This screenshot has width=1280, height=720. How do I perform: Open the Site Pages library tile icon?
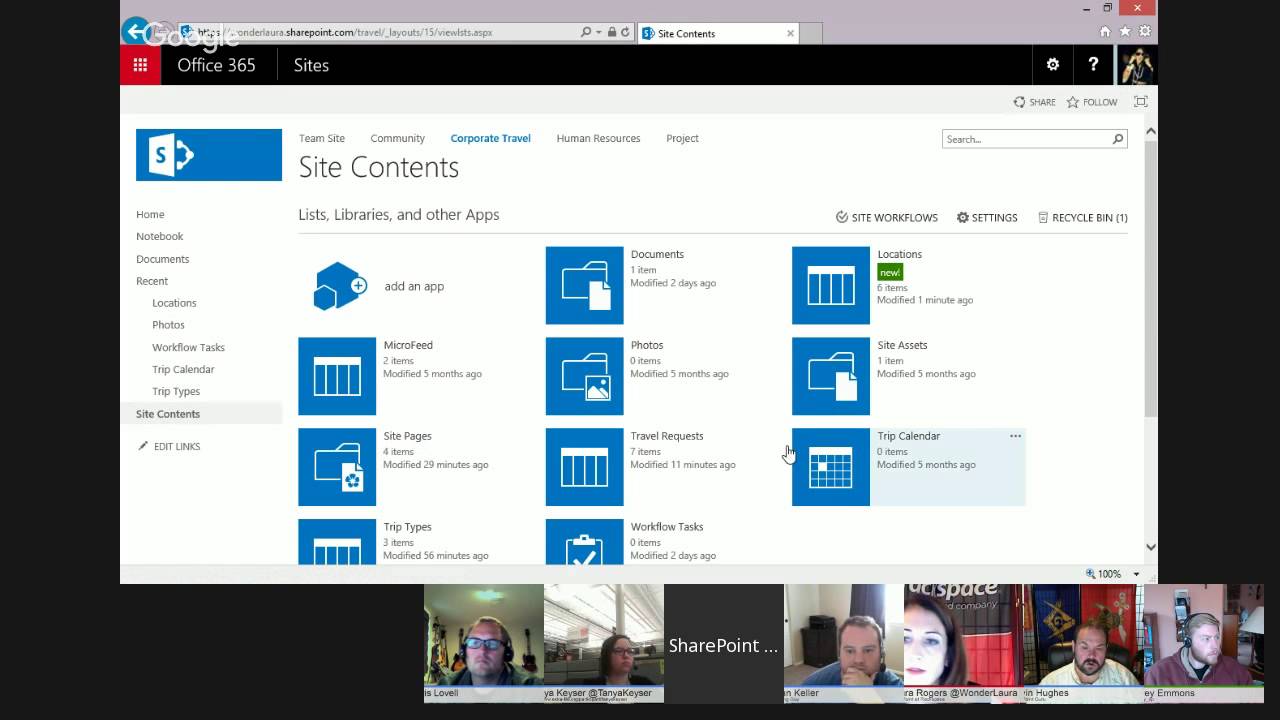pos(337,467)
